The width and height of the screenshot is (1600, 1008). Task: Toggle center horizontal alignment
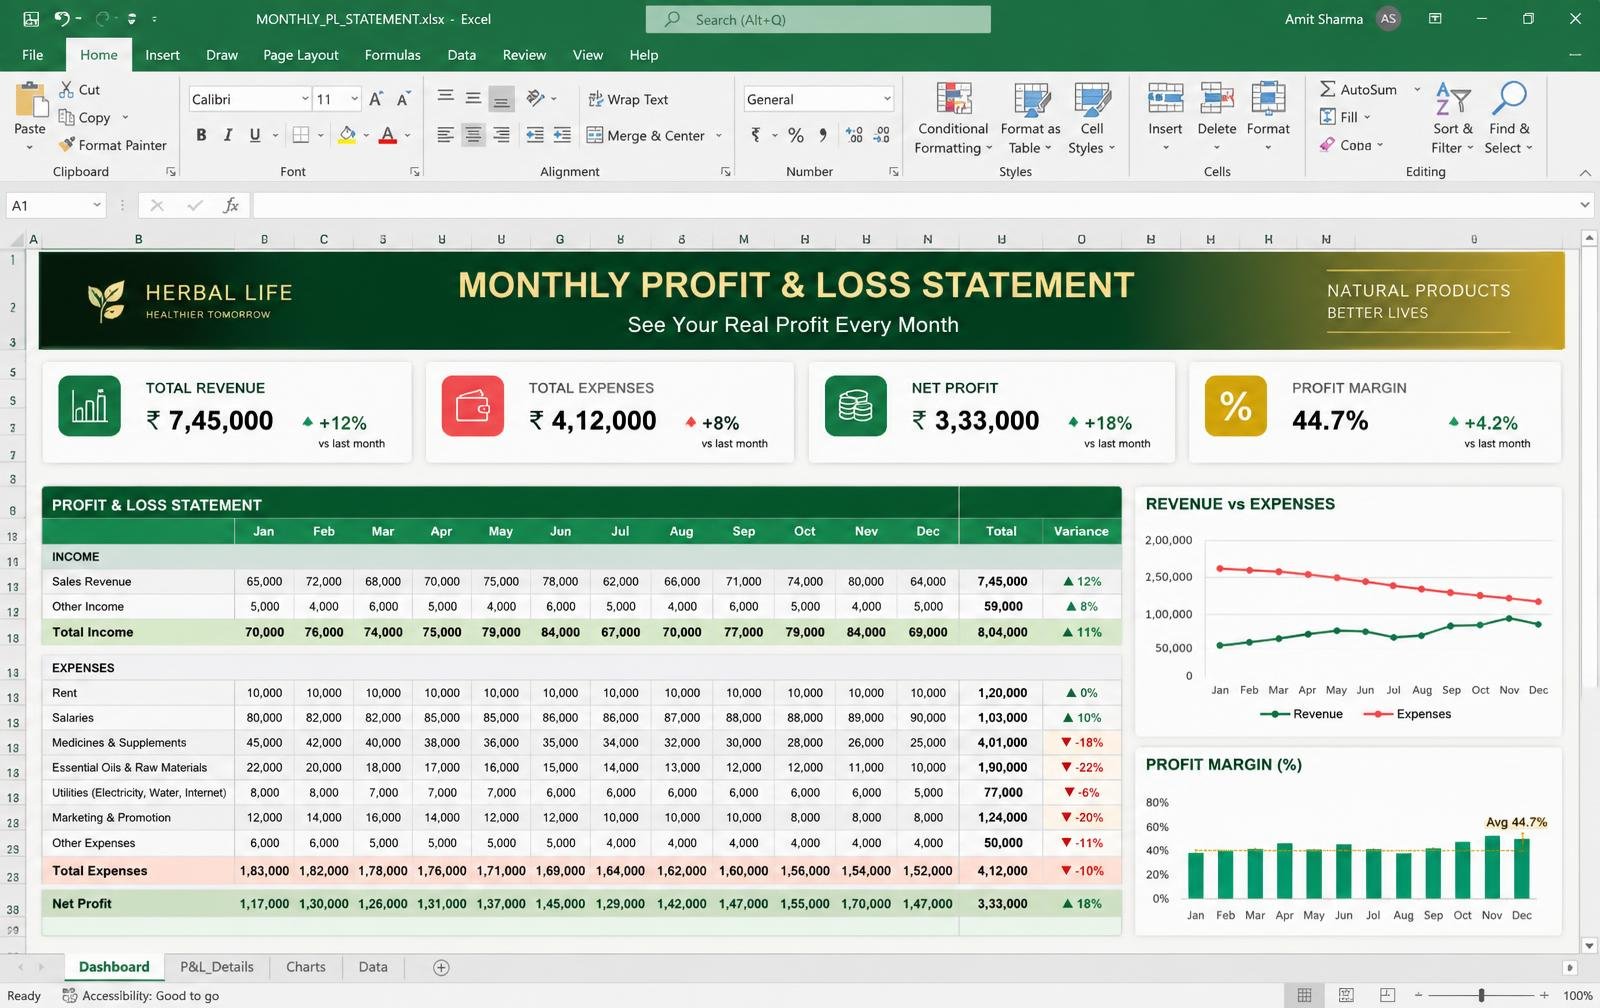[x=473, y=135]
